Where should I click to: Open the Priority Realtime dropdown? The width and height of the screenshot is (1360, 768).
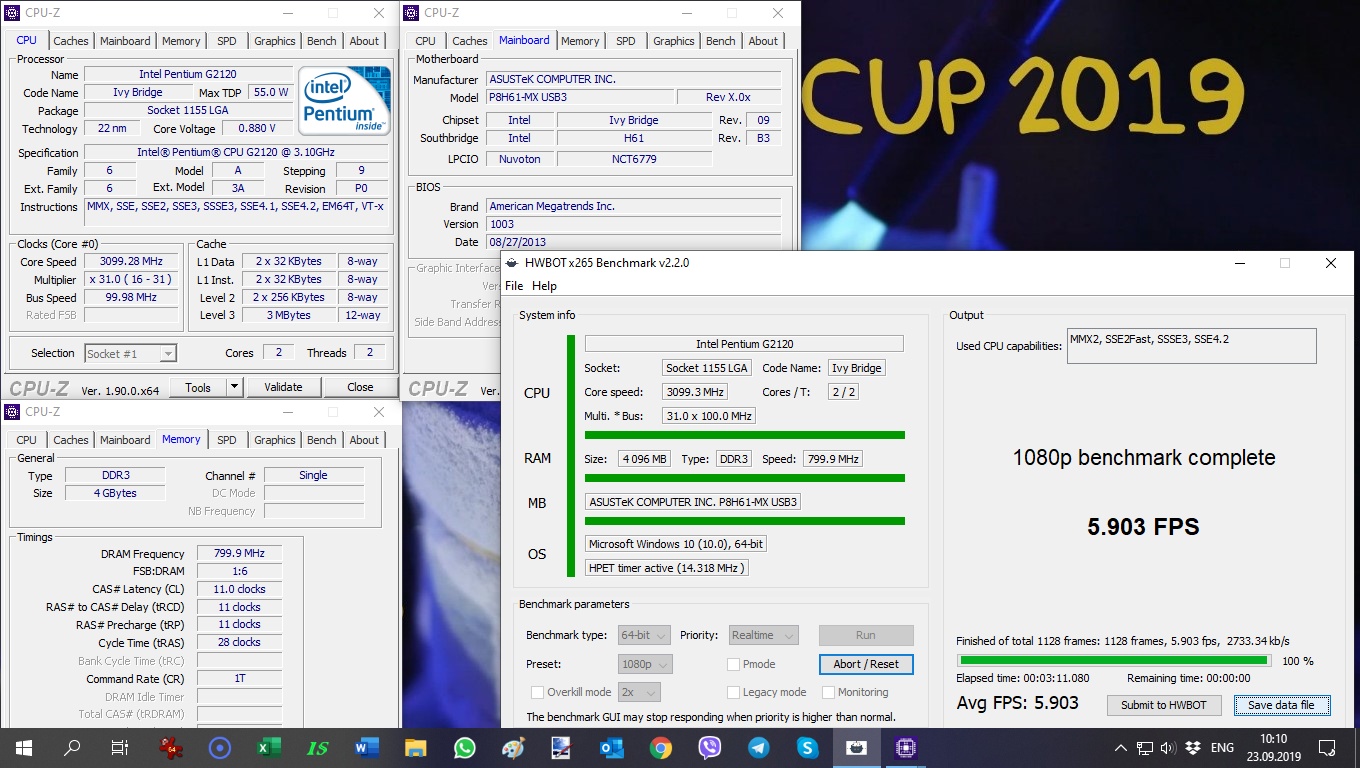763,635
